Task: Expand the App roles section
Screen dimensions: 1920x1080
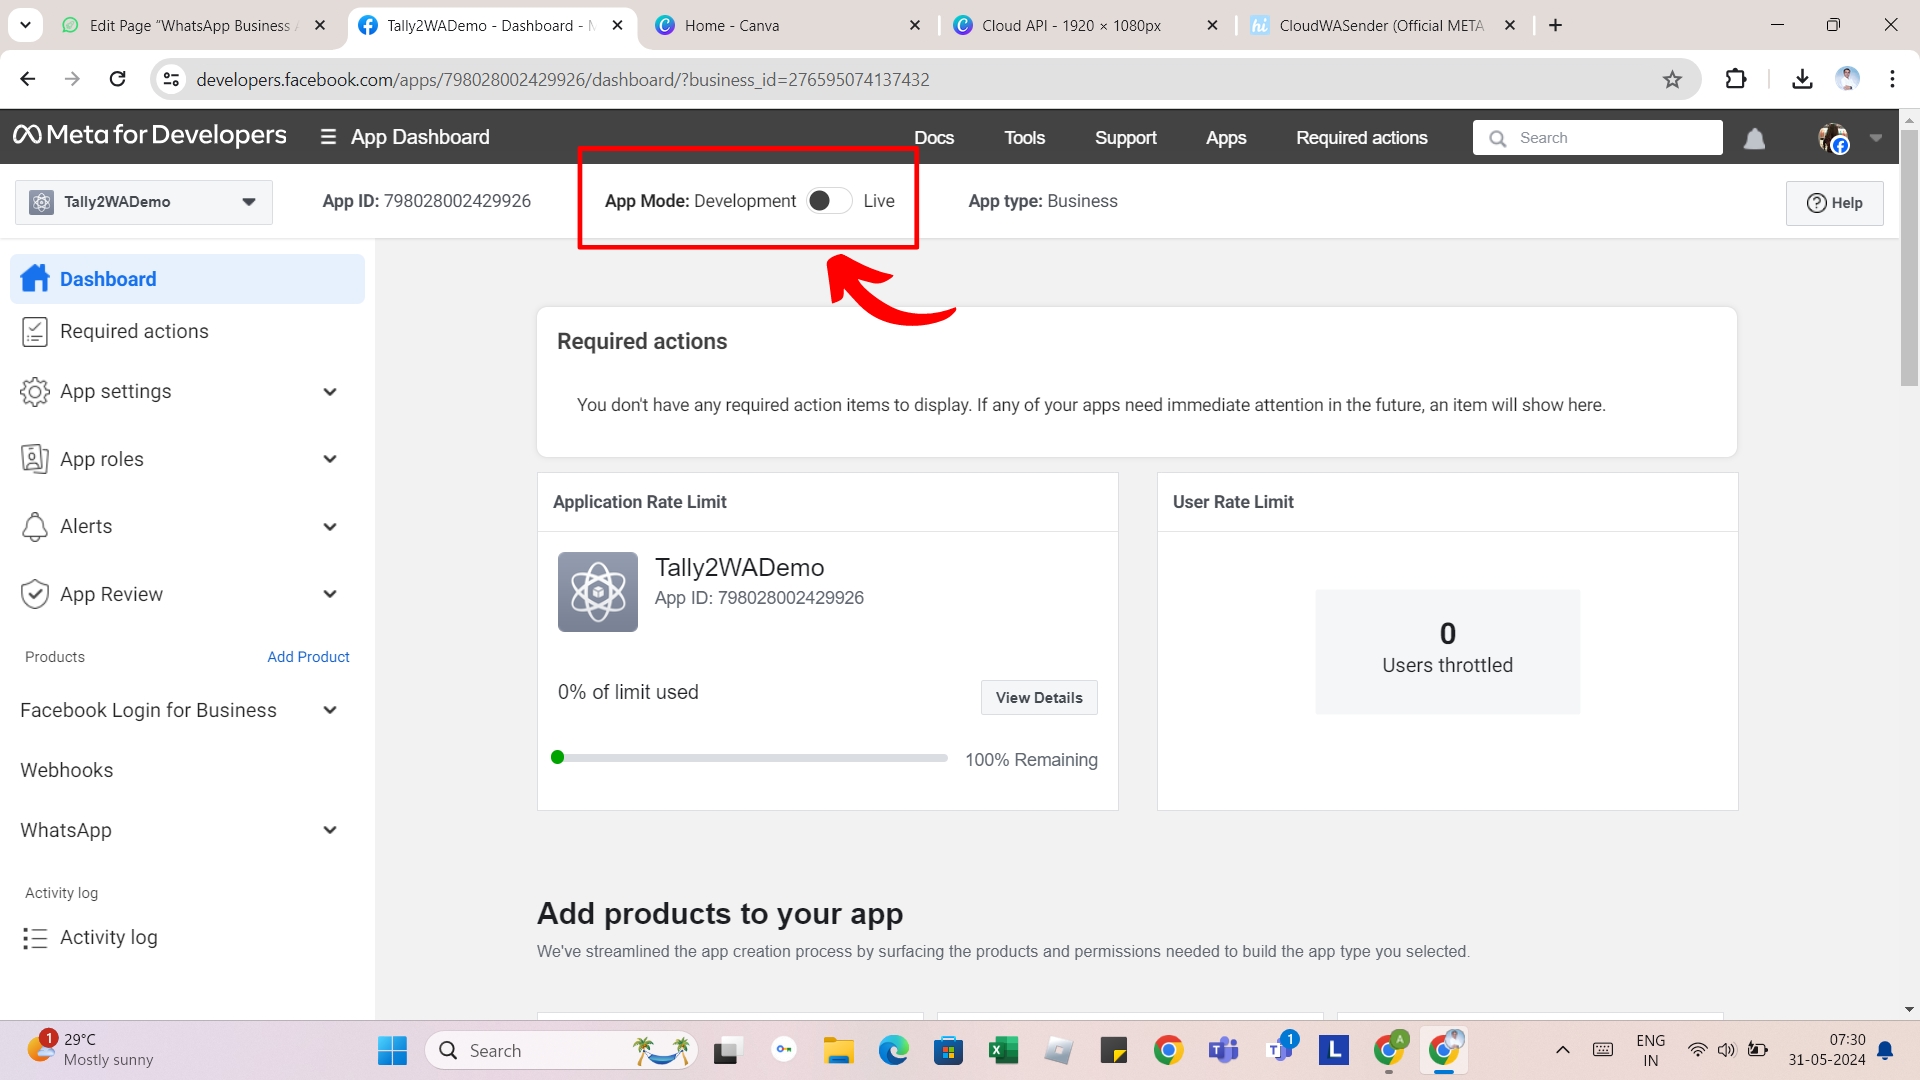Action: (x=330, y=459)
